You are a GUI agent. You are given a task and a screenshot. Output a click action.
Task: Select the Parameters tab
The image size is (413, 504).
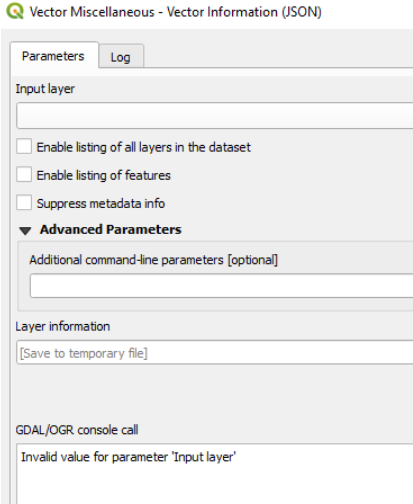click(53, 56)
